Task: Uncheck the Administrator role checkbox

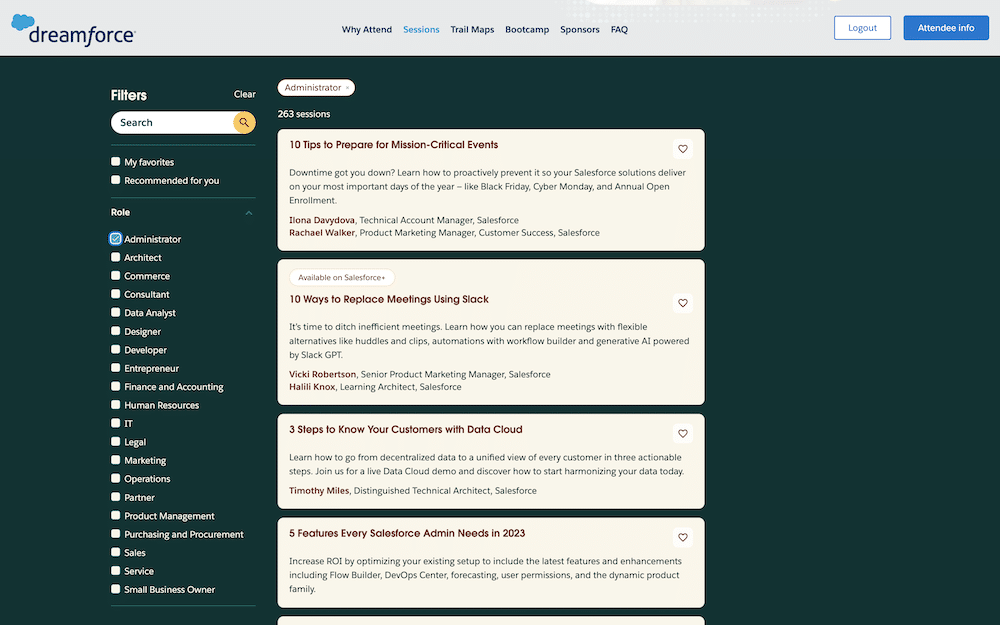Action: coord(115,239)
